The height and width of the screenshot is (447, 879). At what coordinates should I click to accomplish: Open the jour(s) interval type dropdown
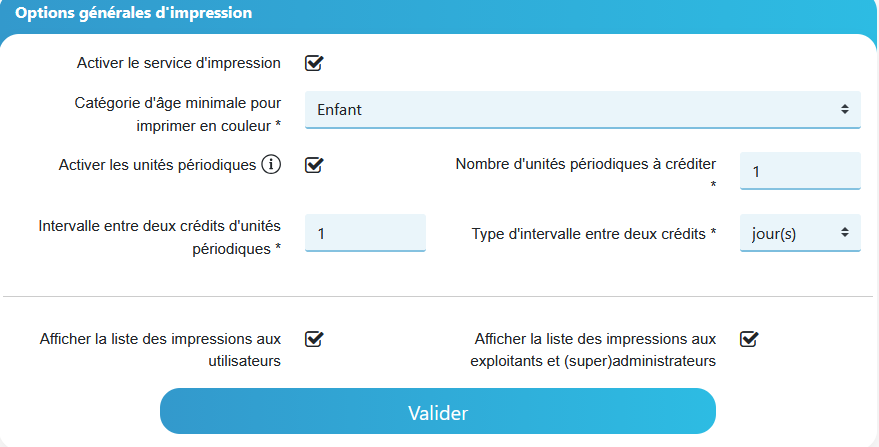800,233
